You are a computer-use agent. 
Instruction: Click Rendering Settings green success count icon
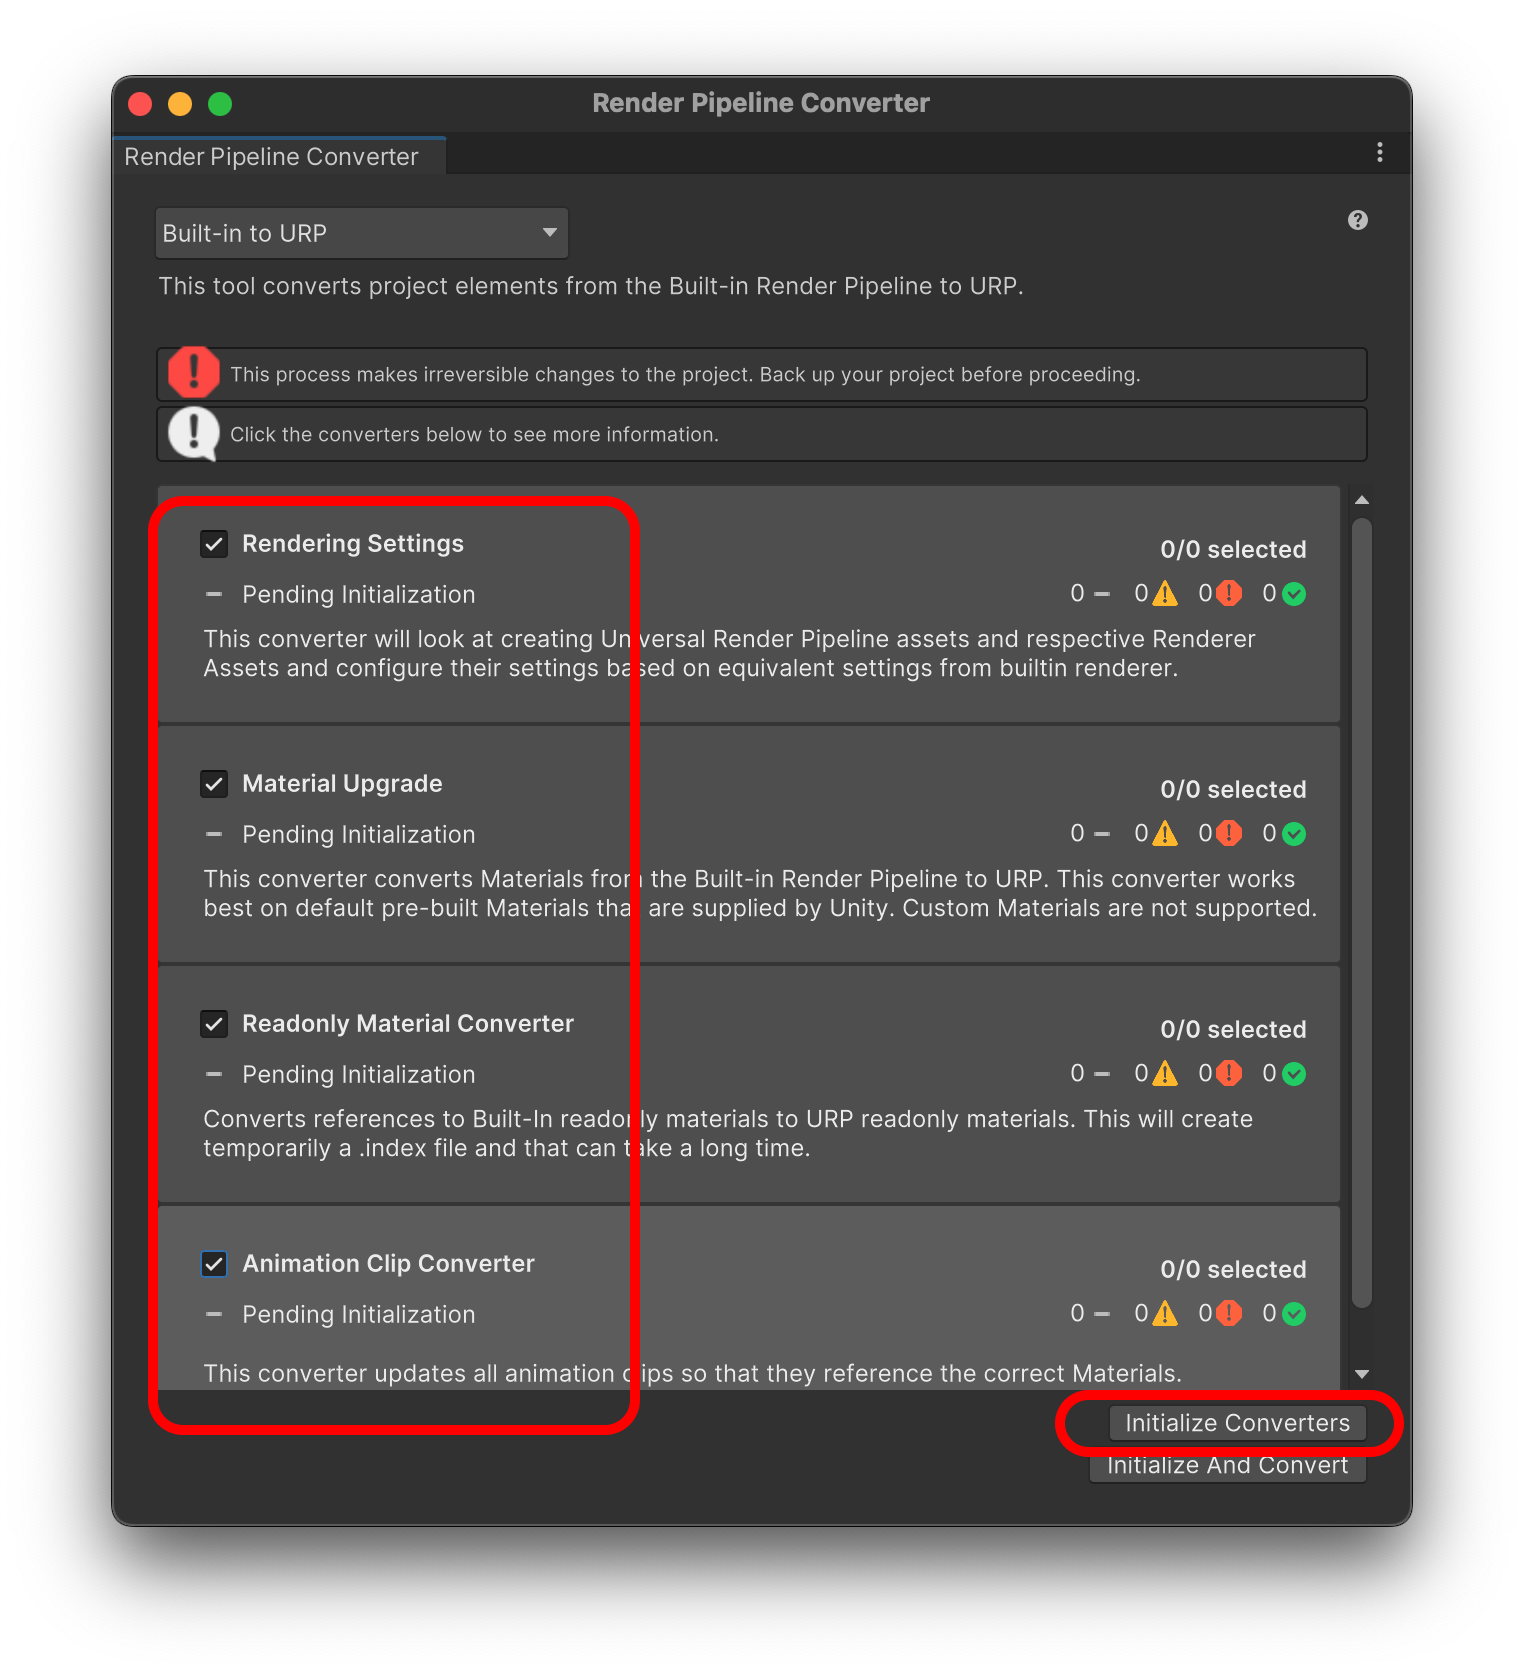pos(1294,594)
